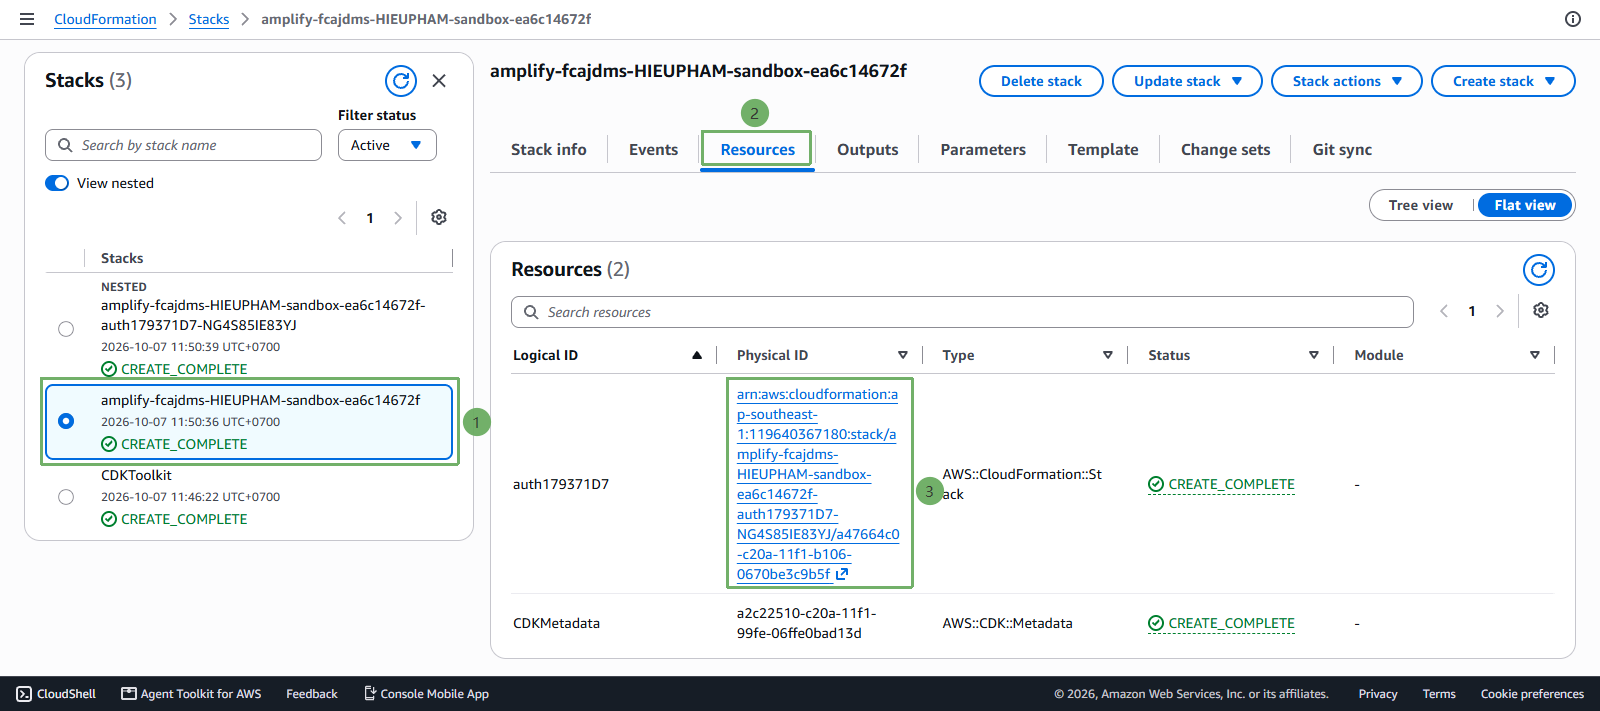
Task: Go to next page of stacks
Action: [x=398, y=218]
